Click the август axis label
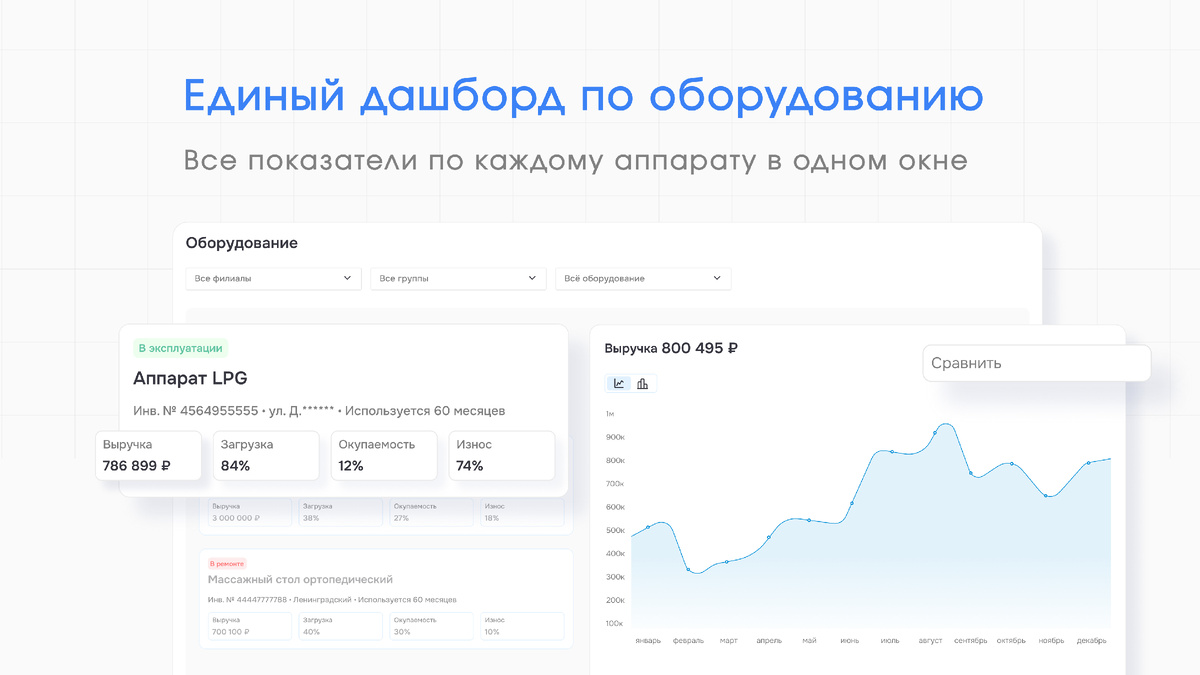The image size is (1200, 675). [930, 641]
